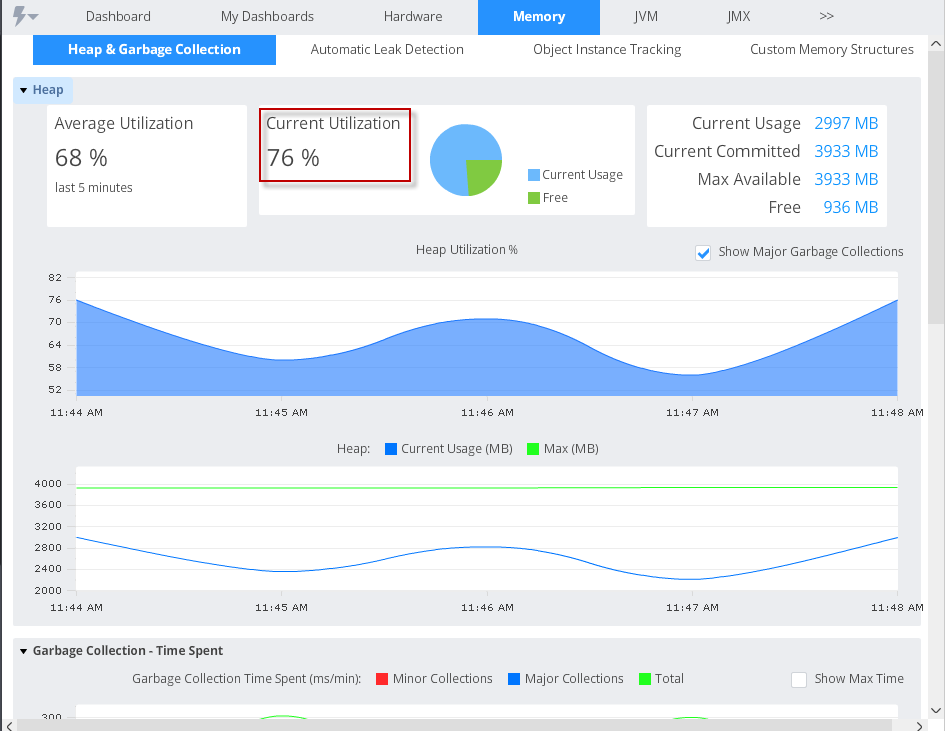945x731 pixels.
Task: Go to the JVM tab
Action: coord(645,16)
